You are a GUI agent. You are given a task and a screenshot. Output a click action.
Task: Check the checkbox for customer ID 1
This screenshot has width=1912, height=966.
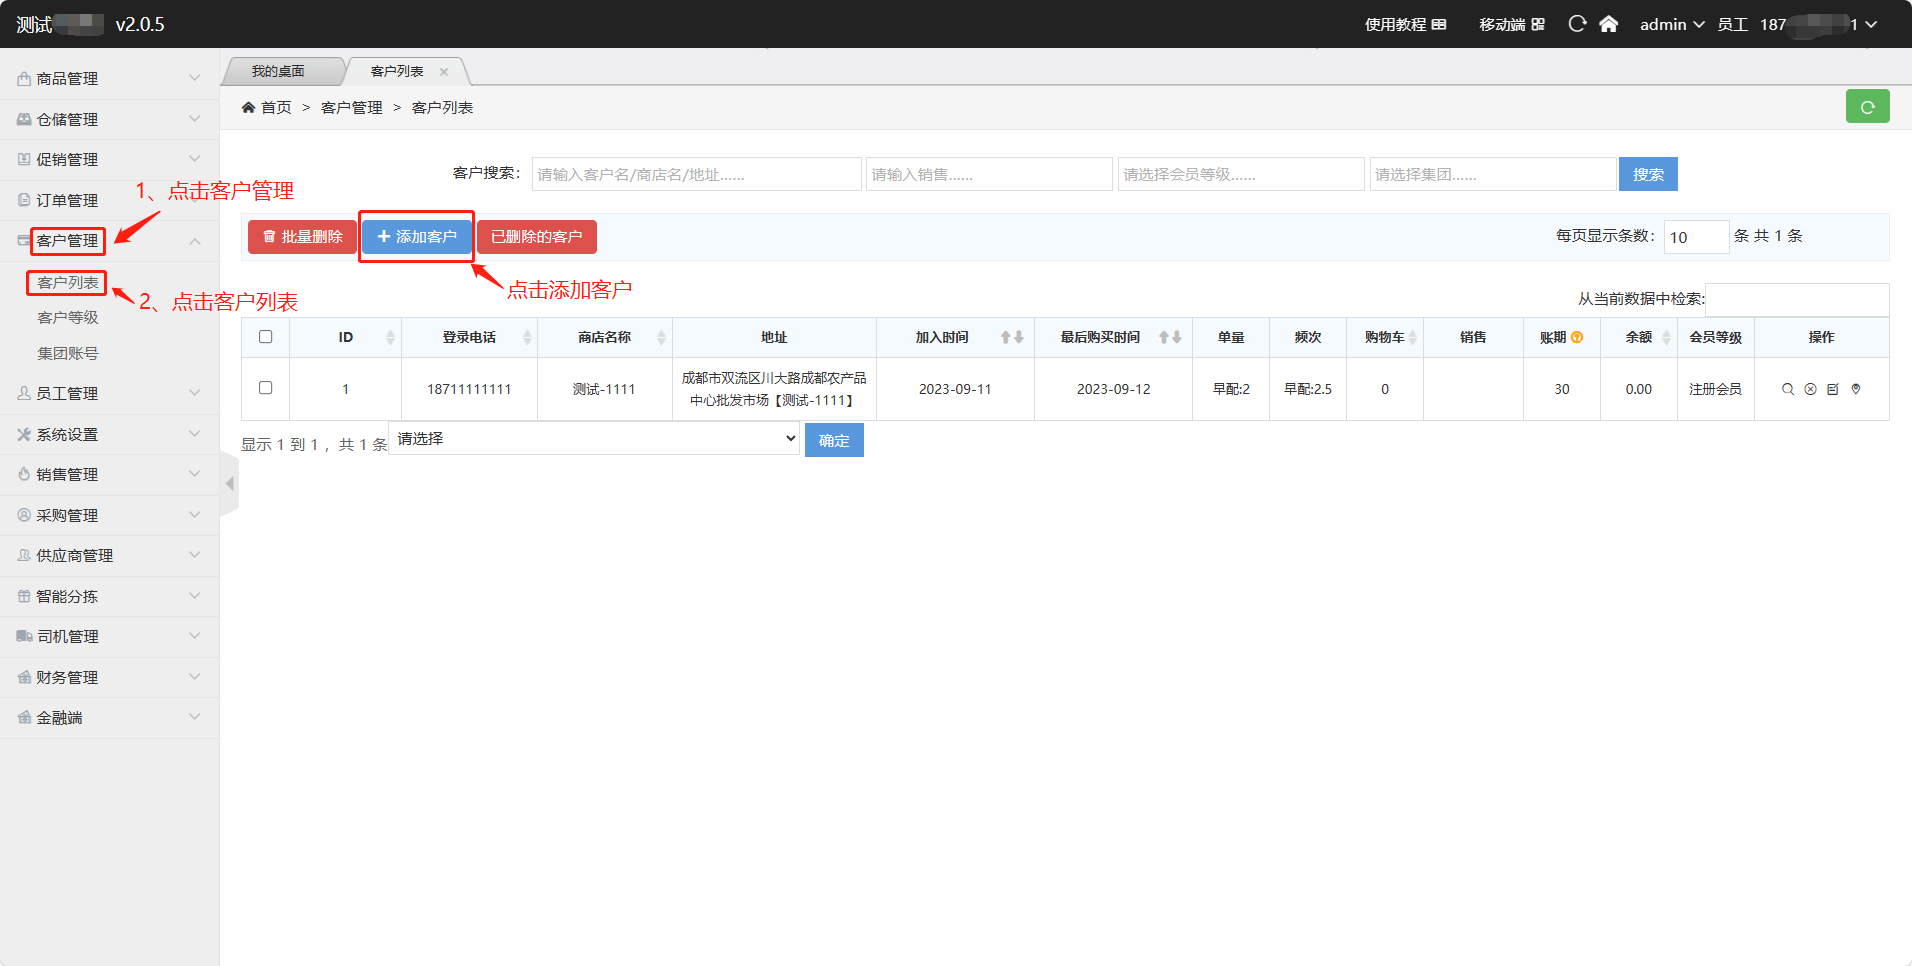(266, 388)
